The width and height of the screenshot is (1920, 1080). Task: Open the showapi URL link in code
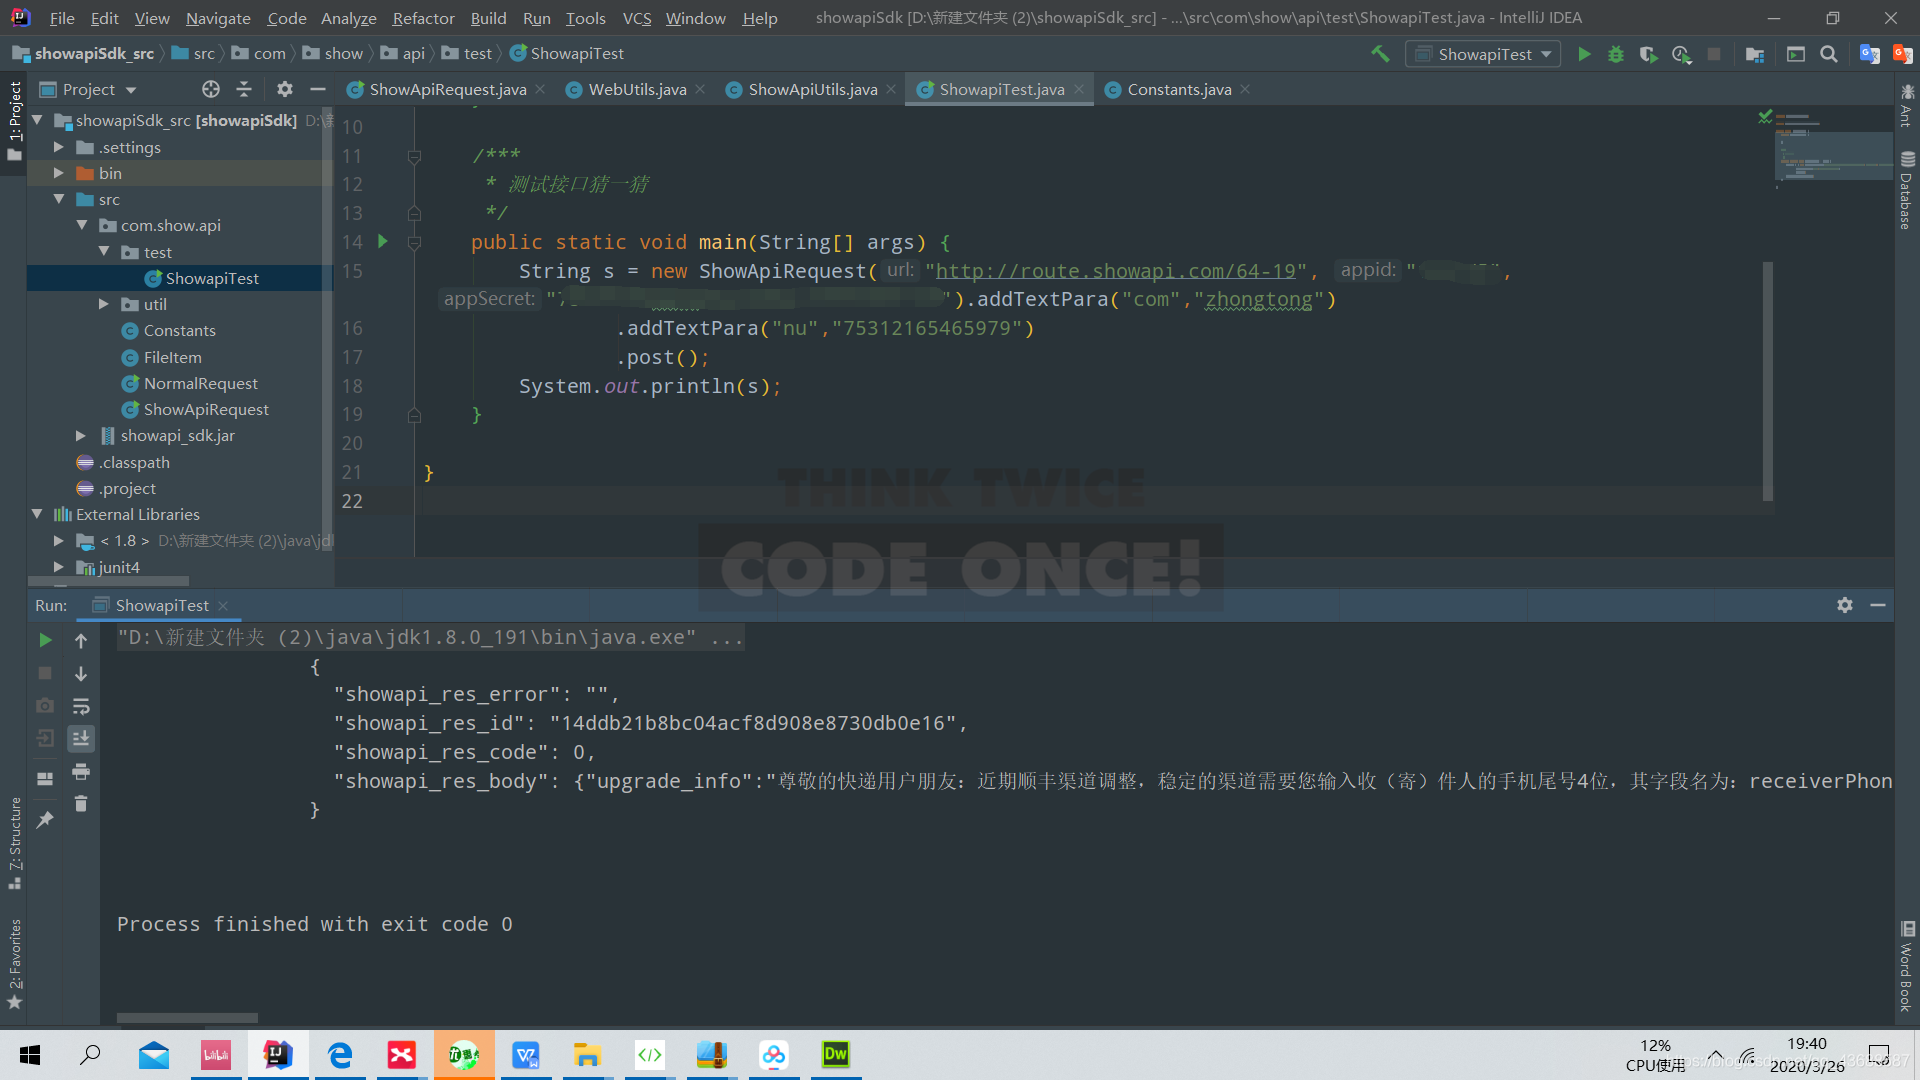click(1115, 271)
